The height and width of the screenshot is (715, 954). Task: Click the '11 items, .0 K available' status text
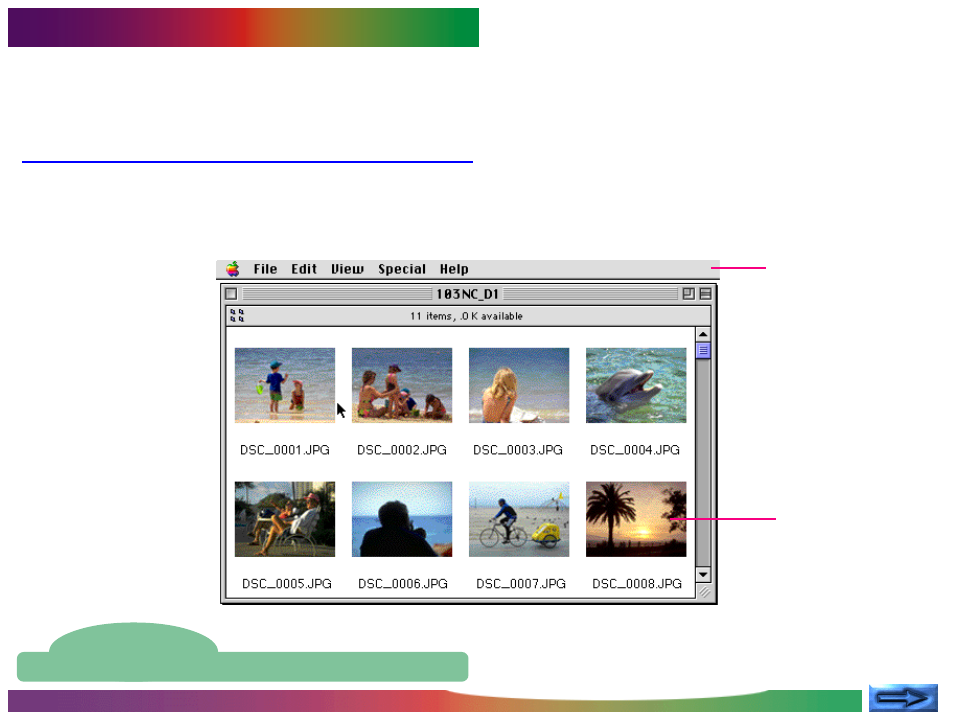tap(466, 316)
